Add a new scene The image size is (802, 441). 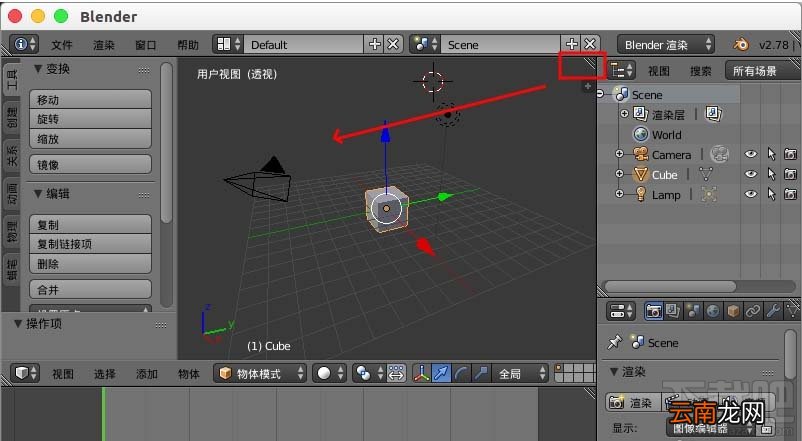pos(571,45)
